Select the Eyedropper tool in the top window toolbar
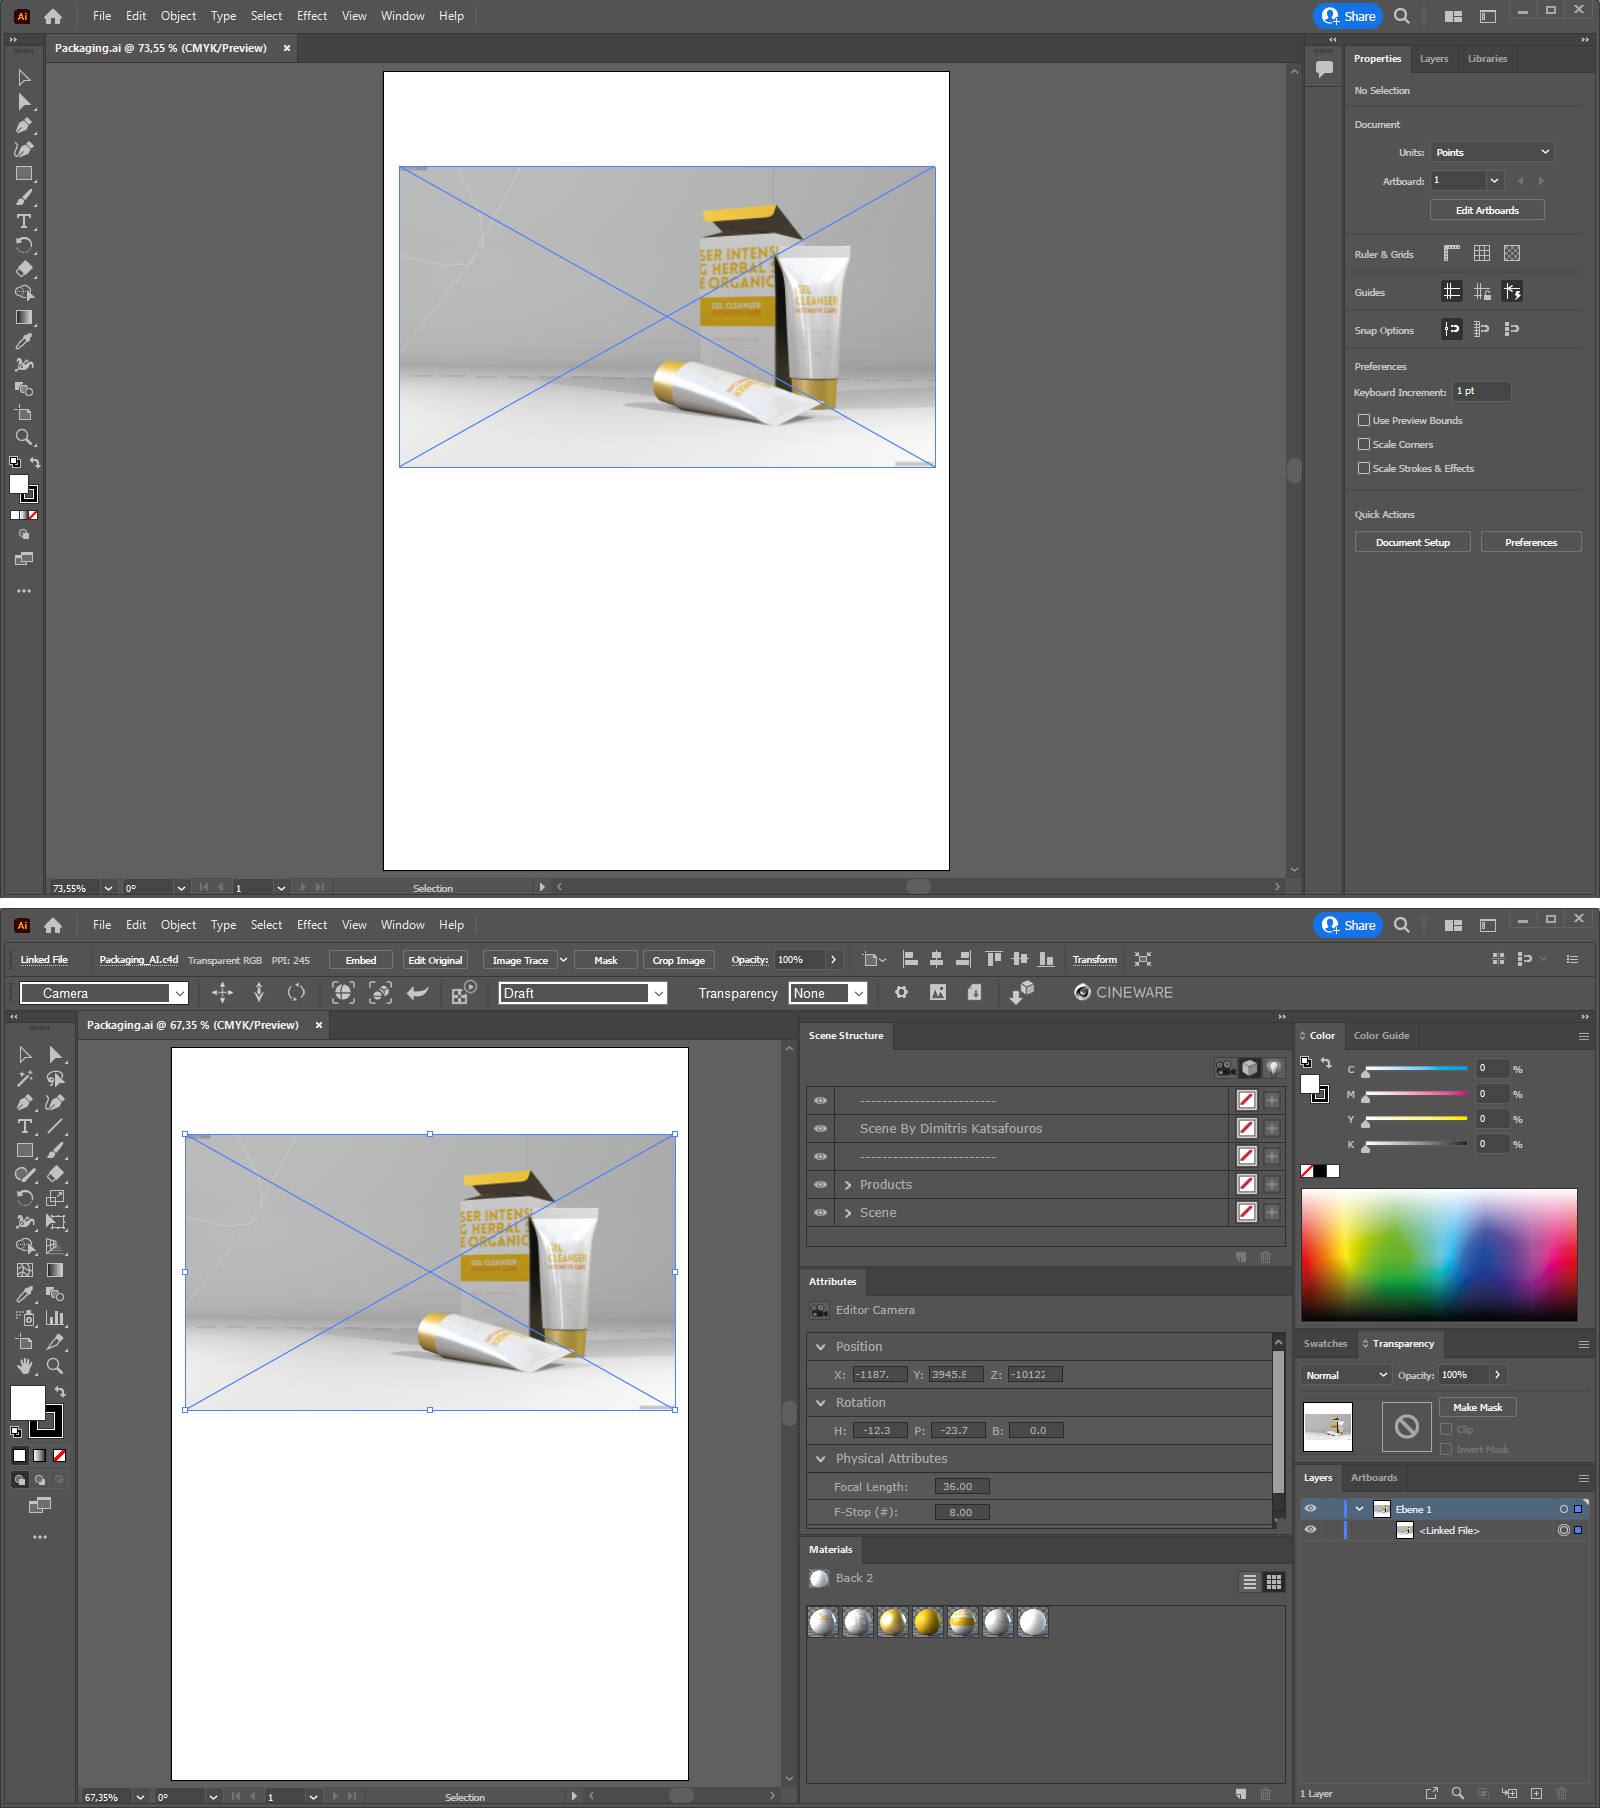This screenshot has width=1600, height=1808. click(24, 341)
